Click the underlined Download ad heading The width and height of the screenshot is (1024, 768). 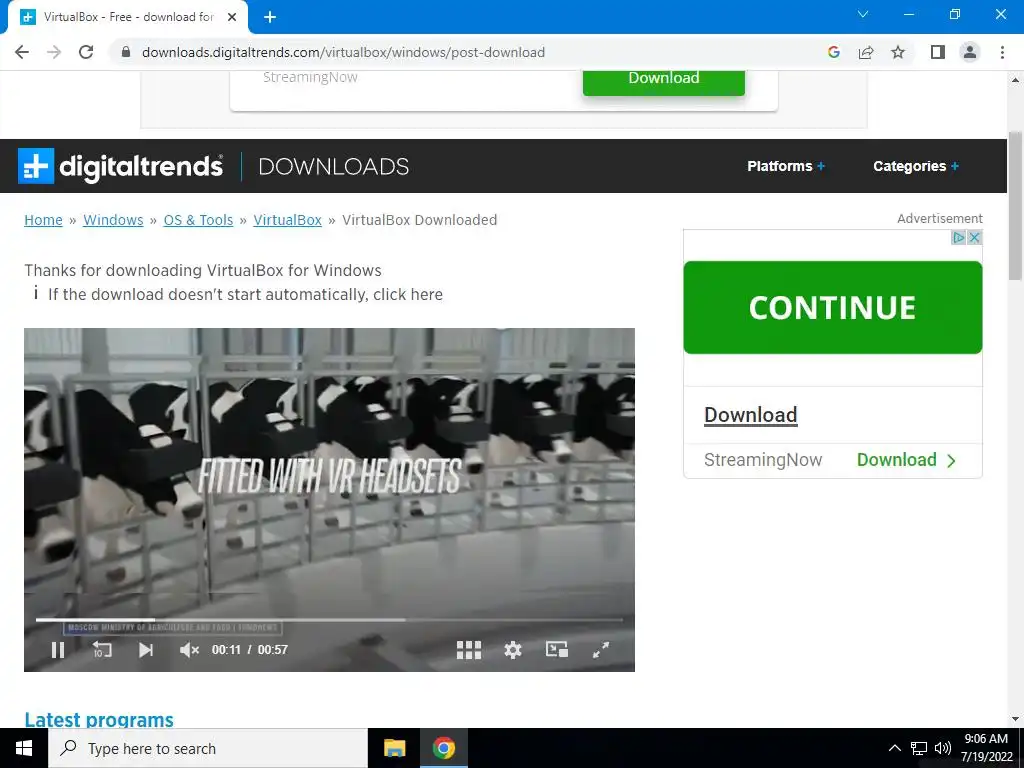(750, 415)
